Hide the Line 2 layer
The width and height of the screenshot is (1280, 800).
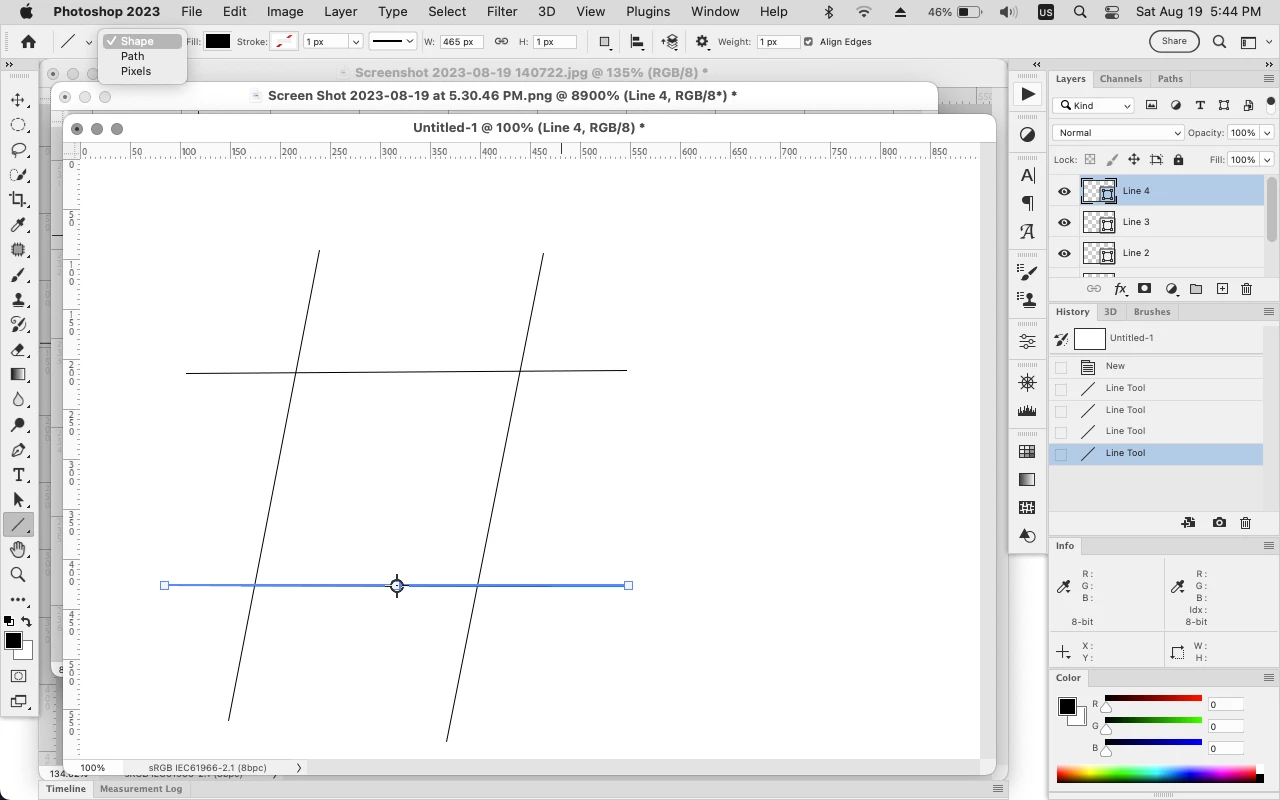point(1064,253)
